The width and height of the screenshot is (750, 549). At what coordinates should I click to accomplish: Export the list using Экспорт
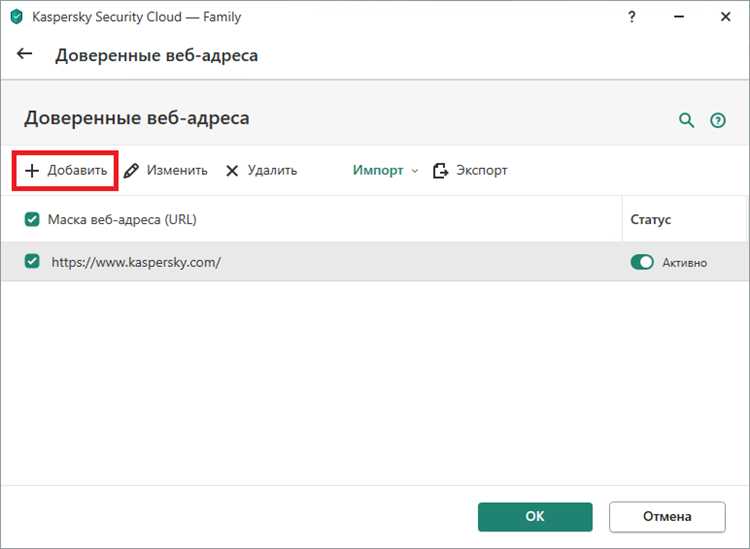pyautogui.click(x=470, y=170)
